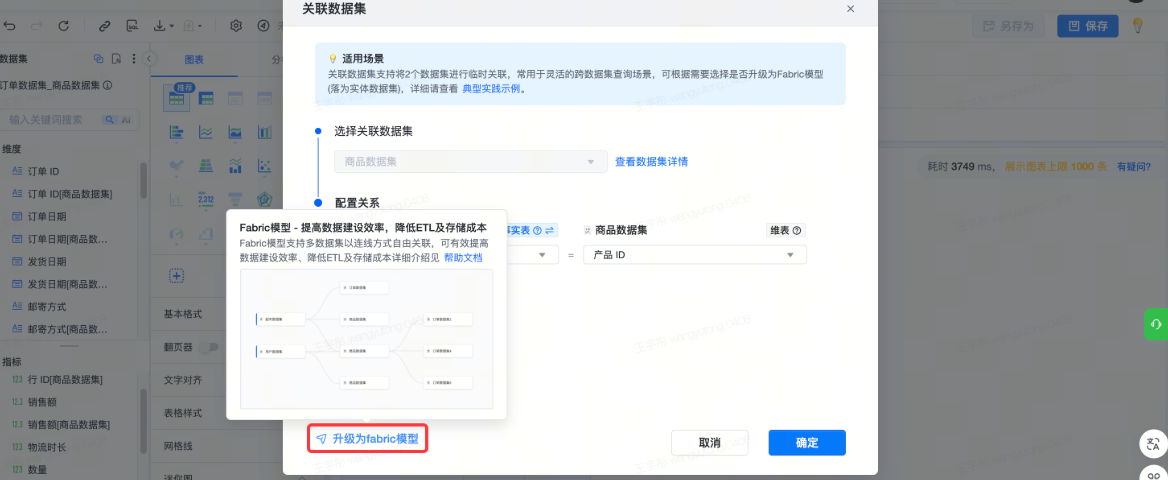Click the 确定 button
The image size is (1168, 480).
click(x=807, y=442)
